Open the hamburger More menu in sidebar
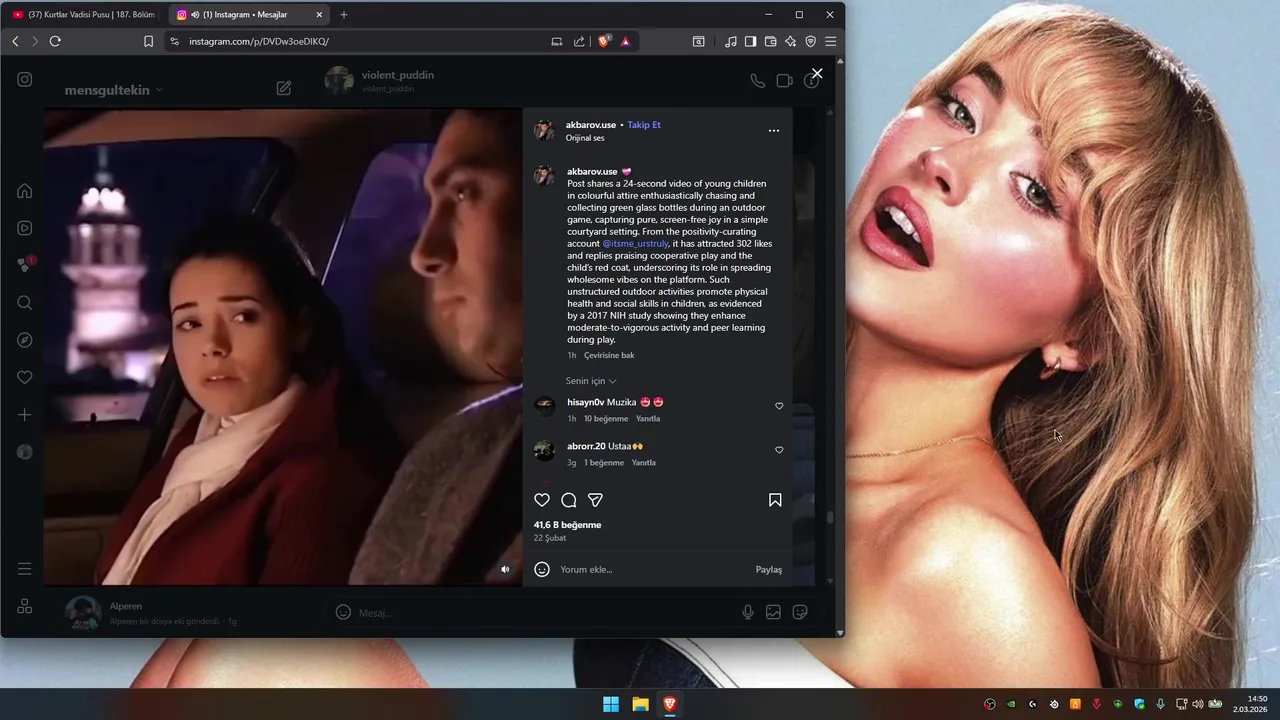Screen dimensions: 1280x720 point(25,569)
